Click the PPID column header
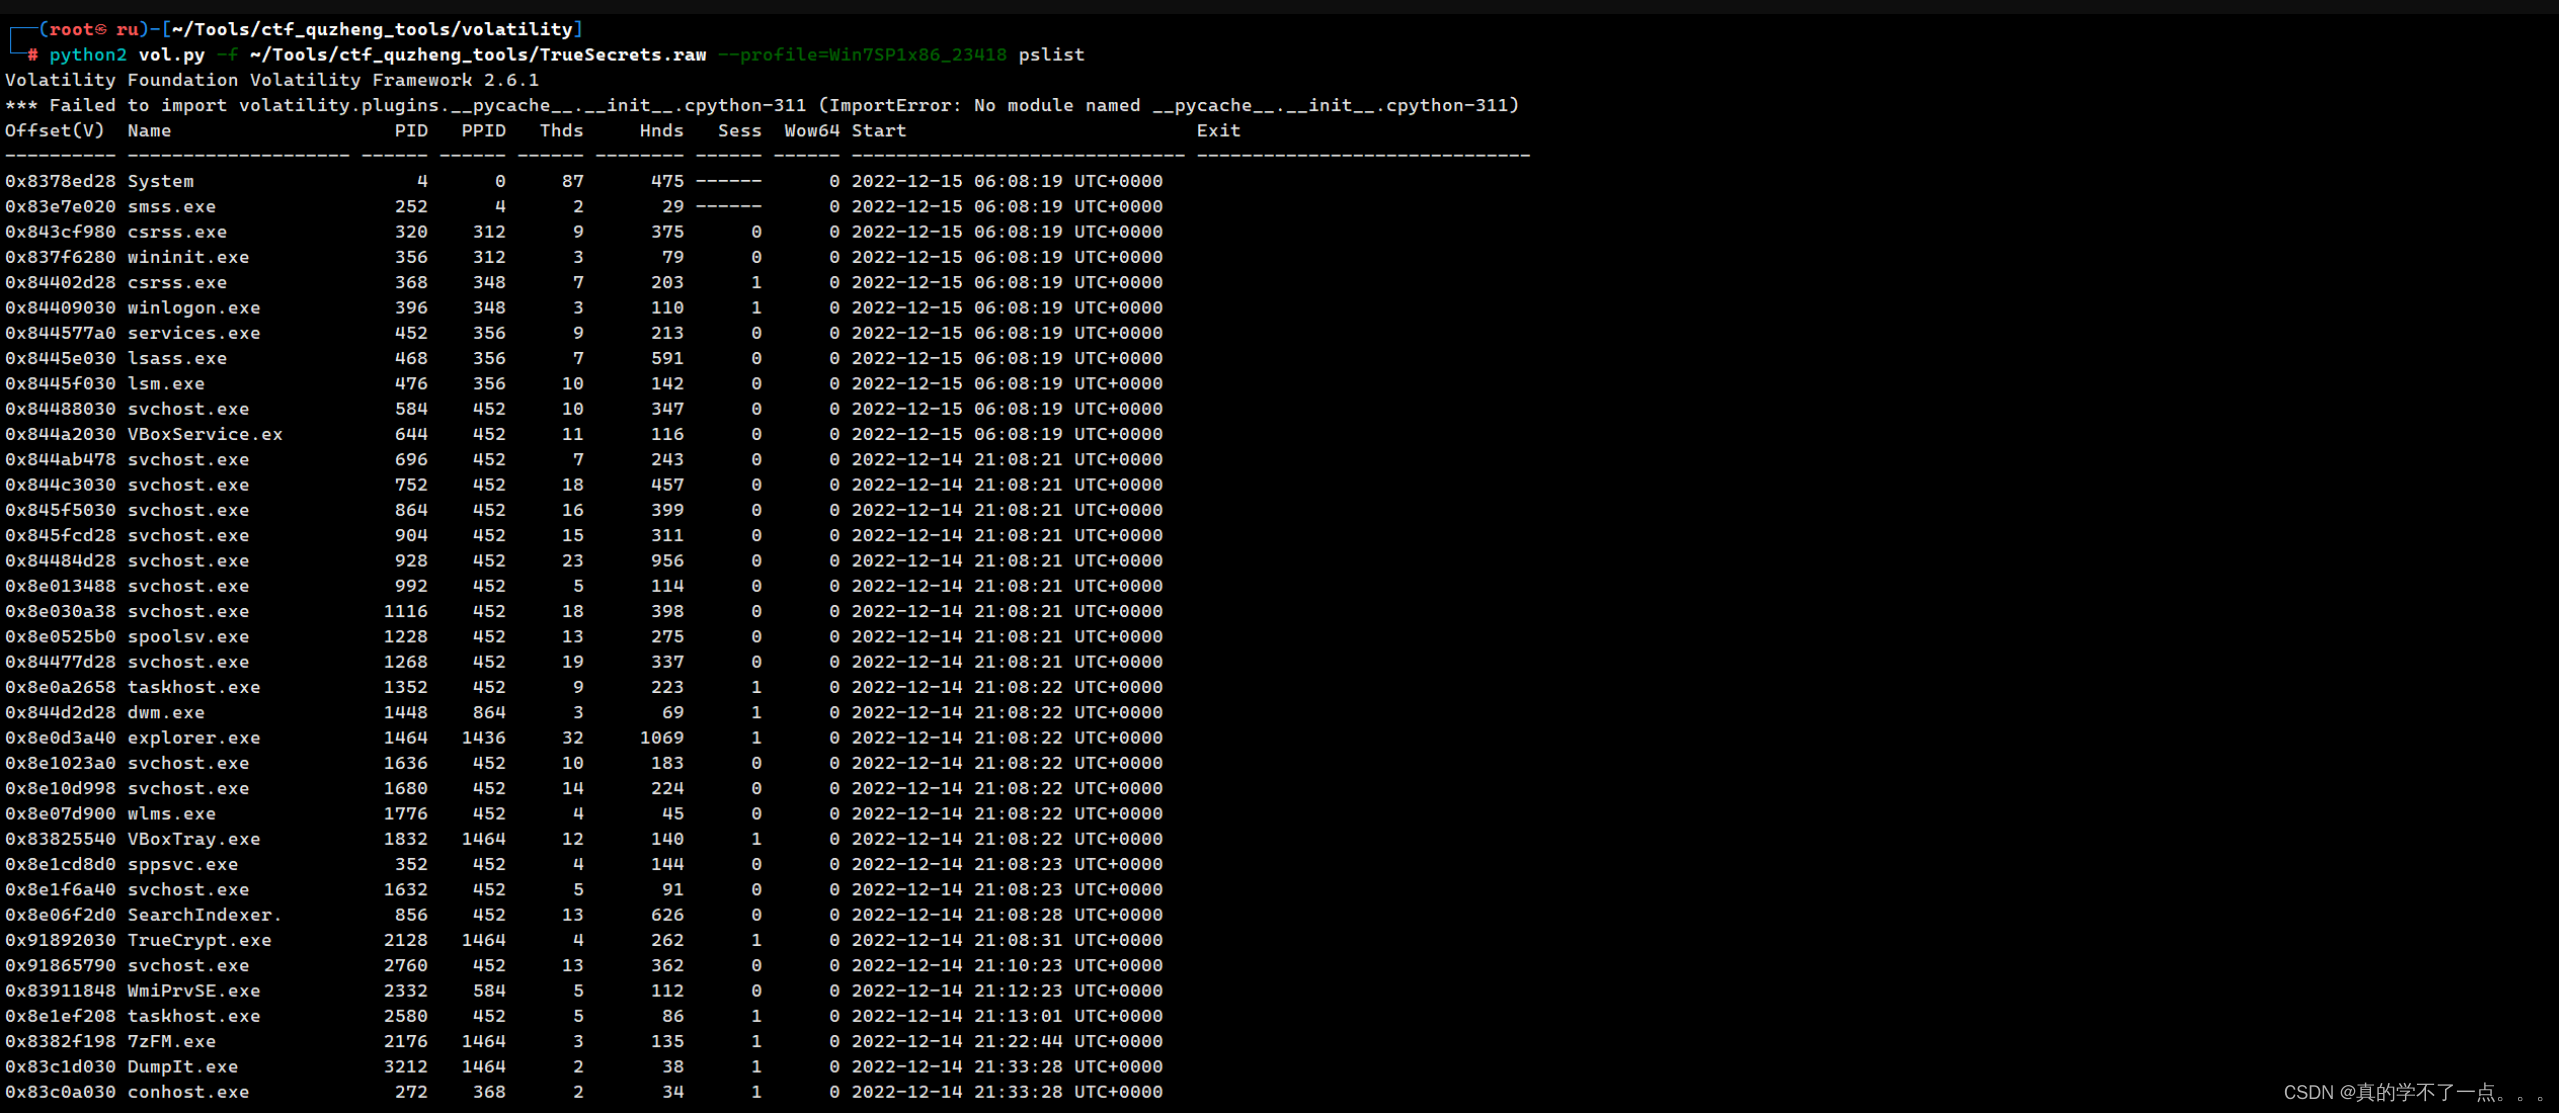This screenshot has height=1113, width=2559. (x=483, y=130)
